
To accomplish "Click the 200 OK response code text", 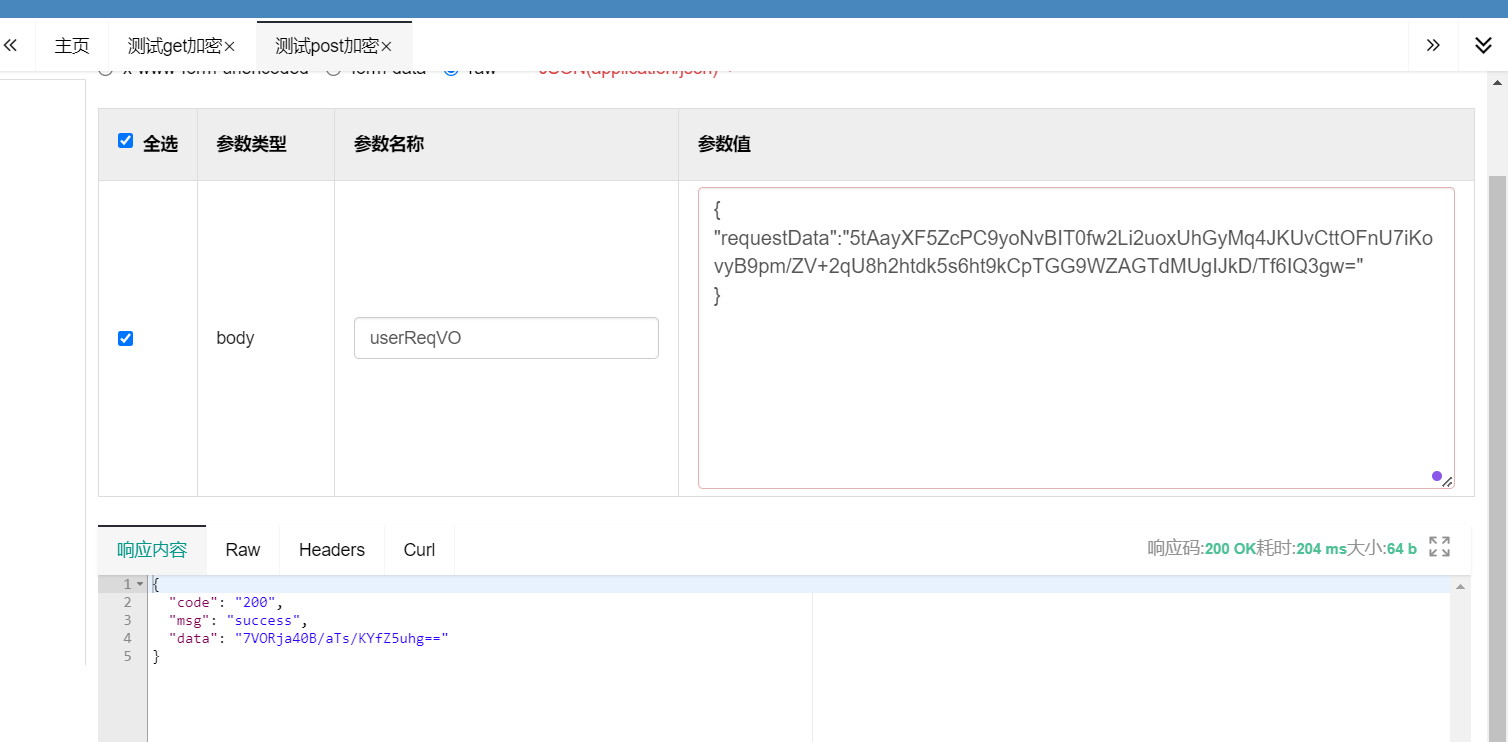I will click(1230, 548).
